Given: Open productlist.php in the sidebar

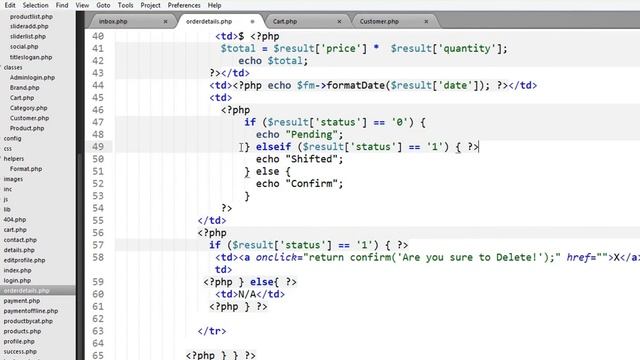Looking at the screenshot, I should click(x=31, y=17).
